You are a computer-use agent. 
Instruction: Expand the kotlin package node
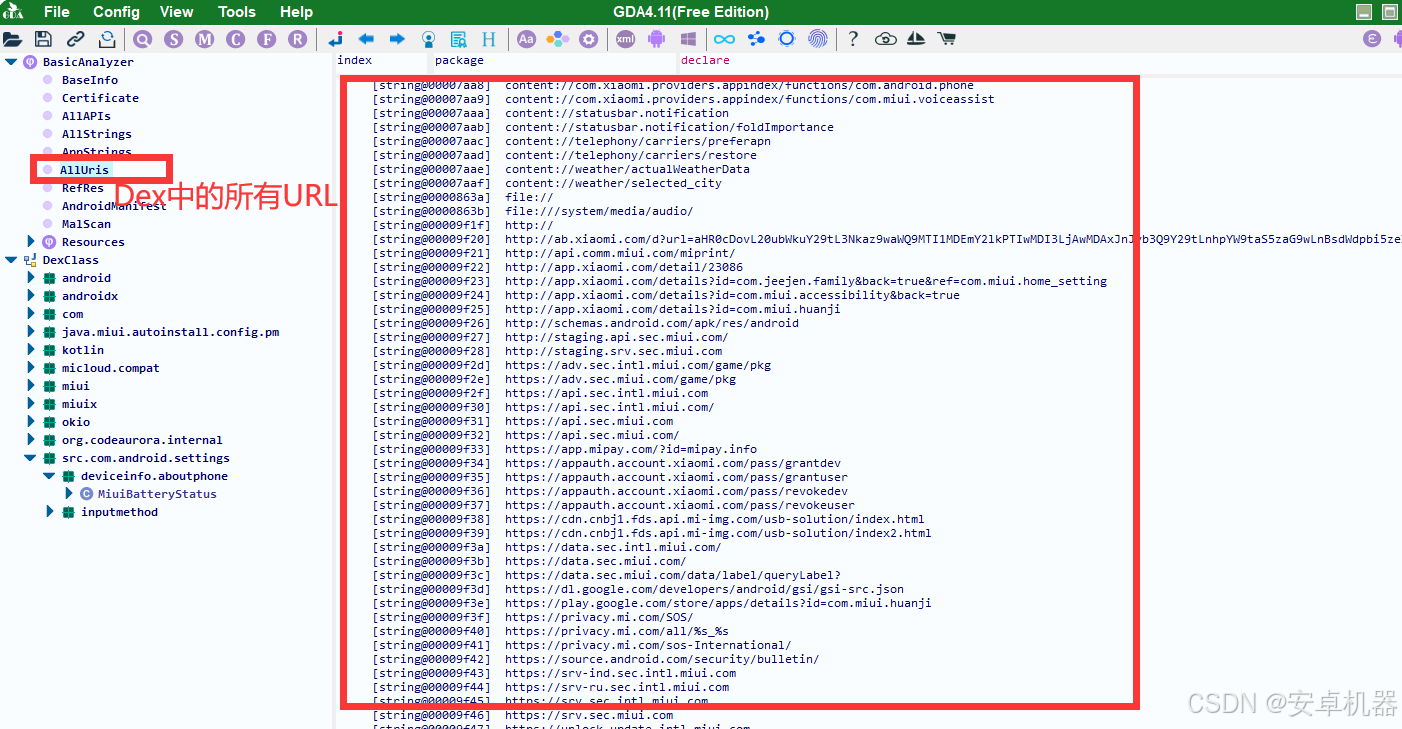[31, 350]
